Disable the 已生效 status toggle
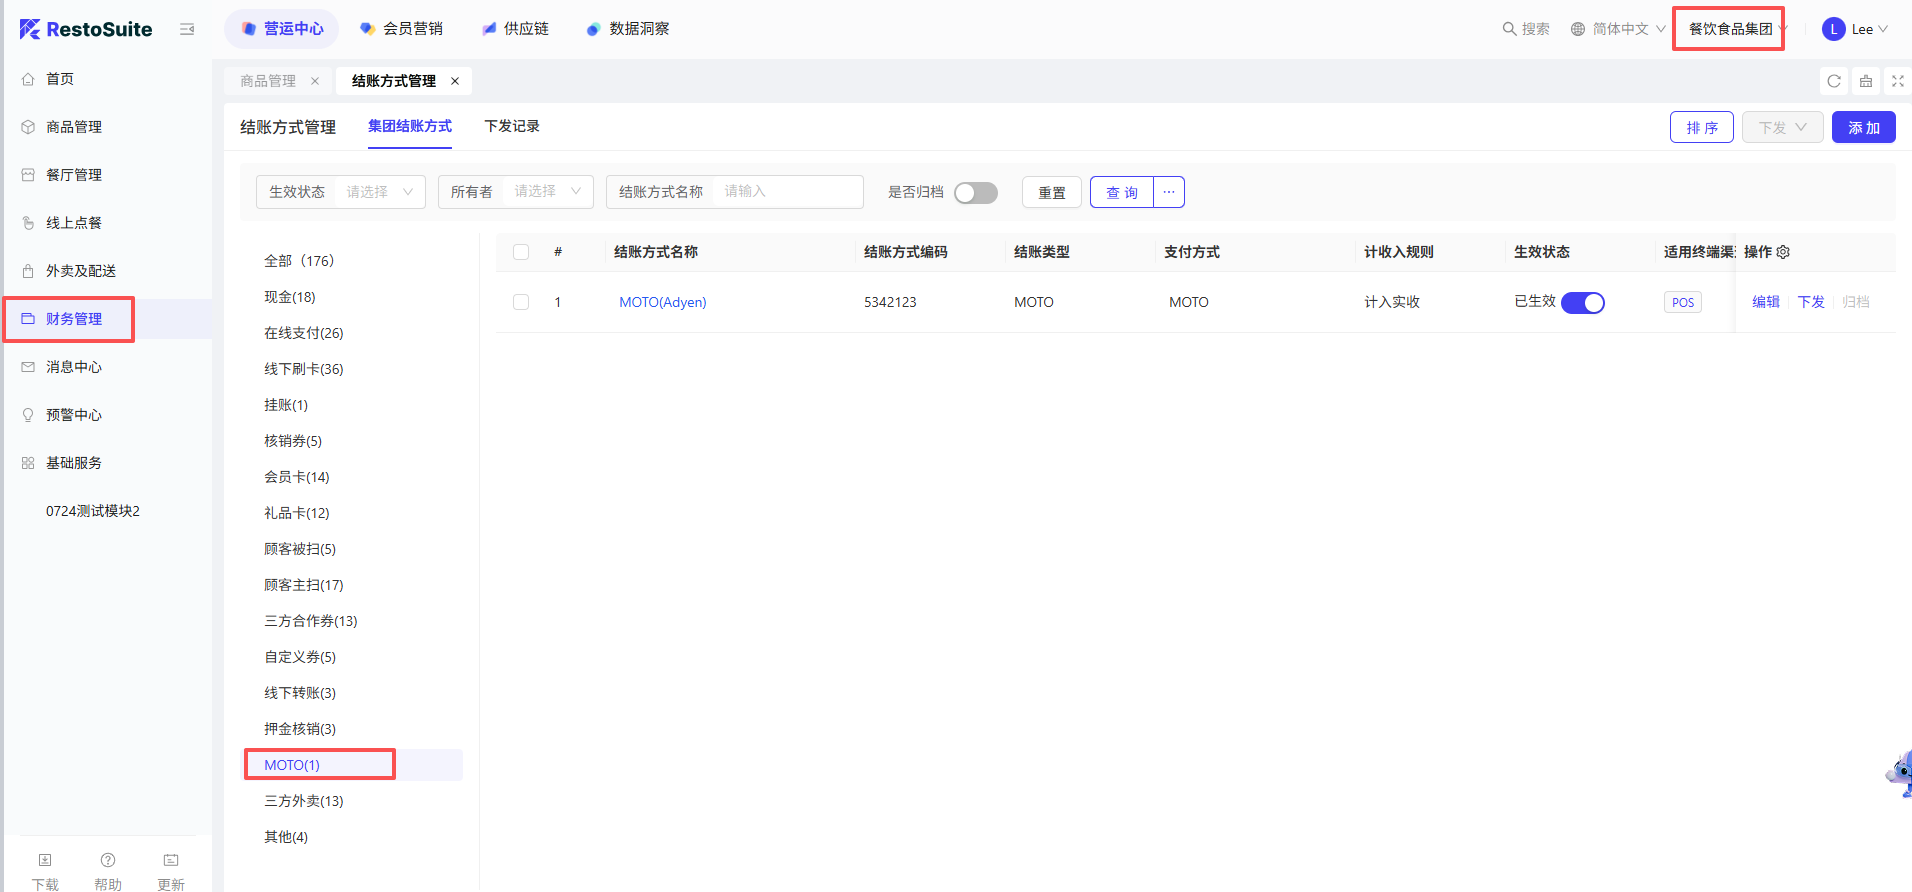This screenshot has width=1912, height=892. click(x=1582, y=303)
